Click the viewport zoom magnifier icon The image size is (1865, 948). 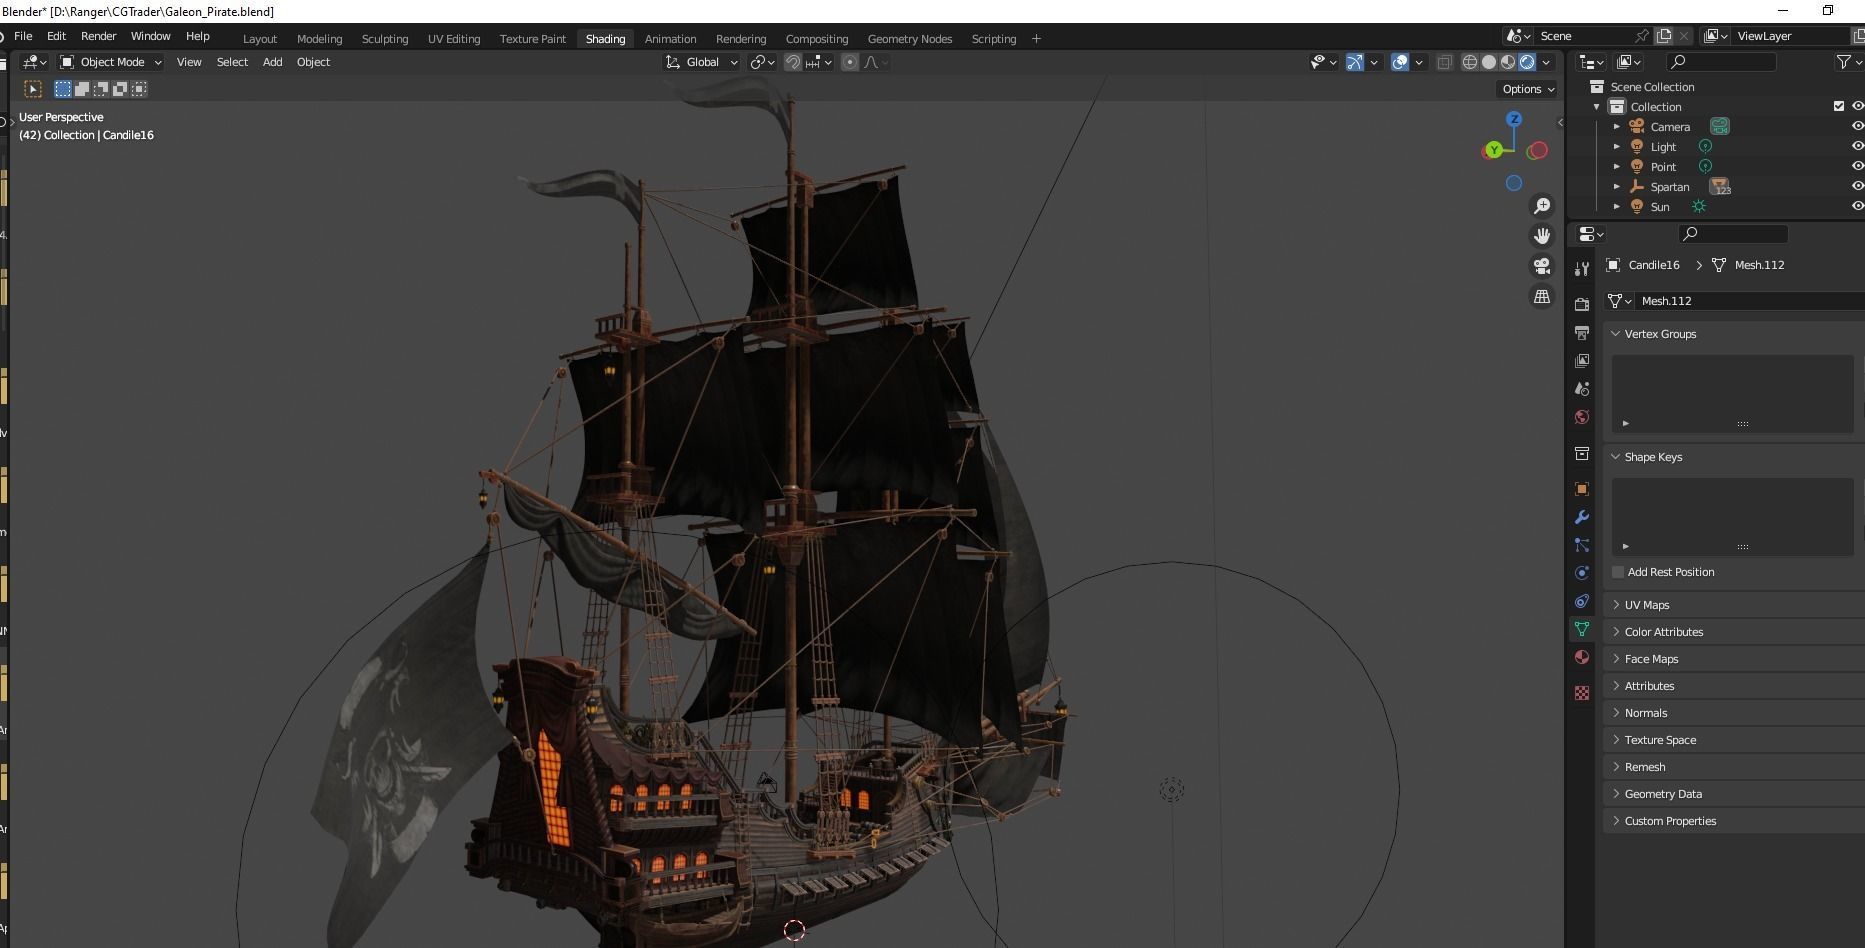pyautogui.click(x=1542, y=206)
